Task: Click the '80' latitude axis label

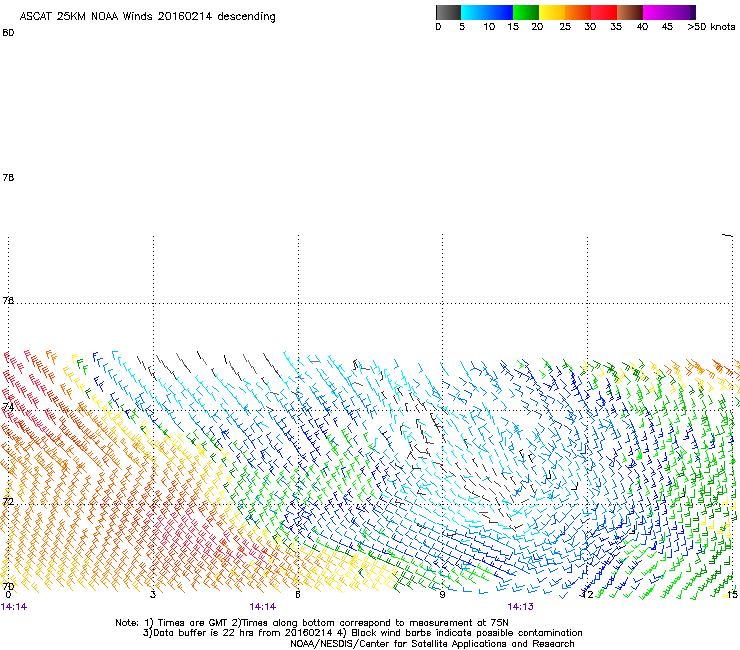Action: 8,33
